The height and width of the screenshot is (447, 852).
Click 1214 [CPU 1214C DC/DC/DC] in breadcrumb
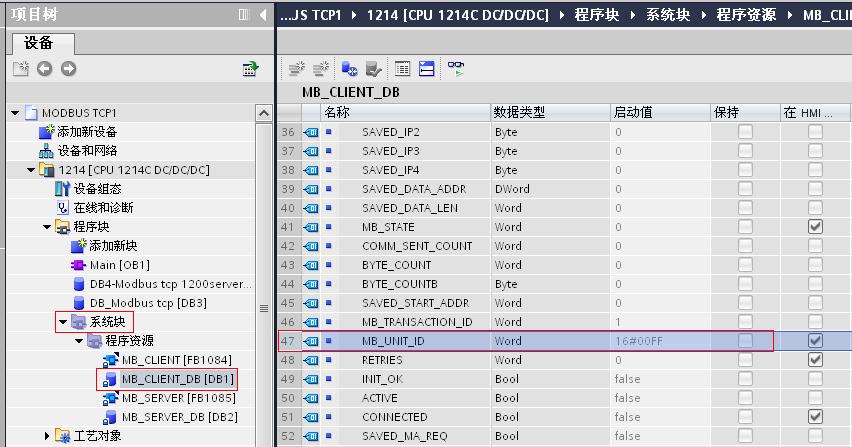tap(458, 15)
